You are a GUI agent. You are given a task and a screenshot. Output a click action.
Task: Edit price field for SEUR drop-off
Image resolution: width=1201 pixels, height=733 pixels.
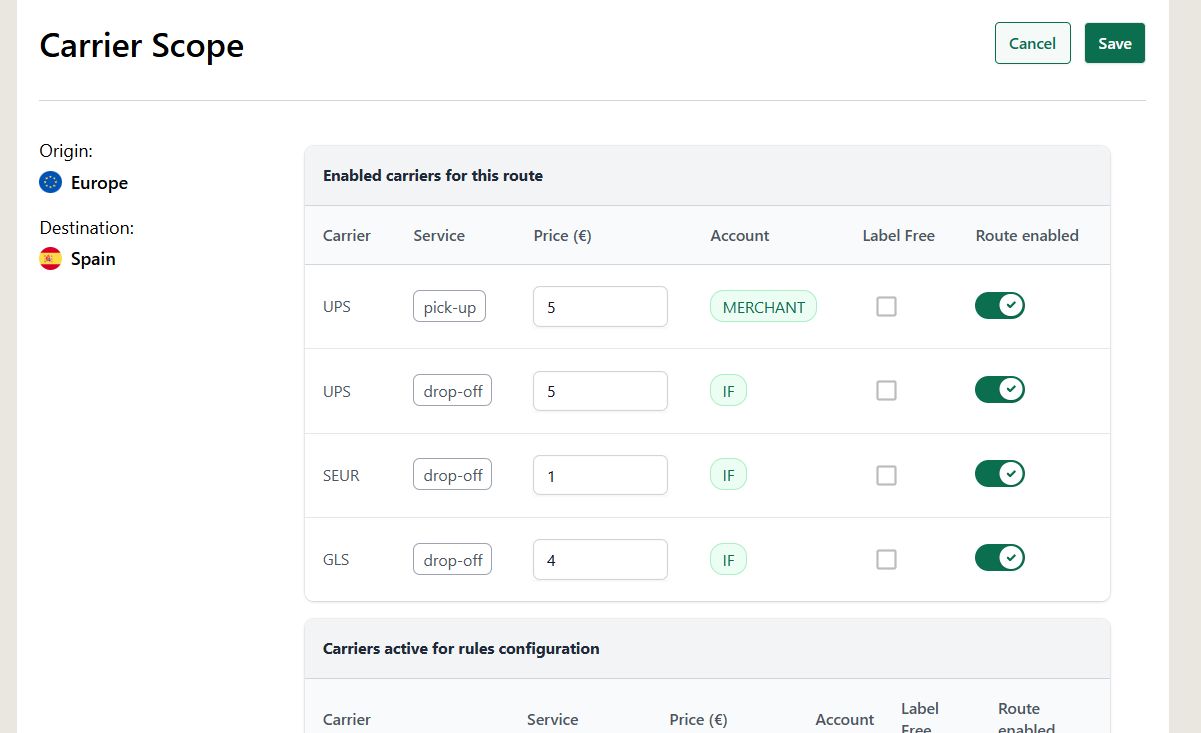tap(600, 475)
